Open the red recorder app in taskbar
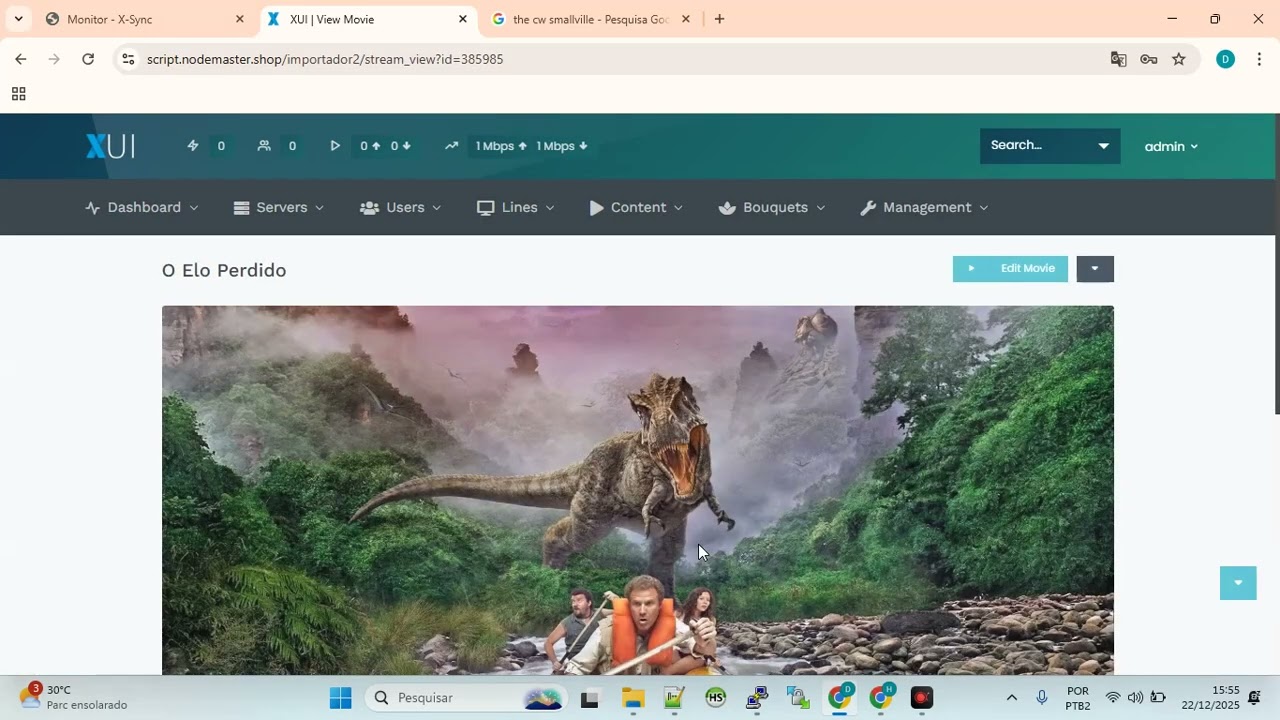Screen dimensions: 1280x720 point(922,698)
